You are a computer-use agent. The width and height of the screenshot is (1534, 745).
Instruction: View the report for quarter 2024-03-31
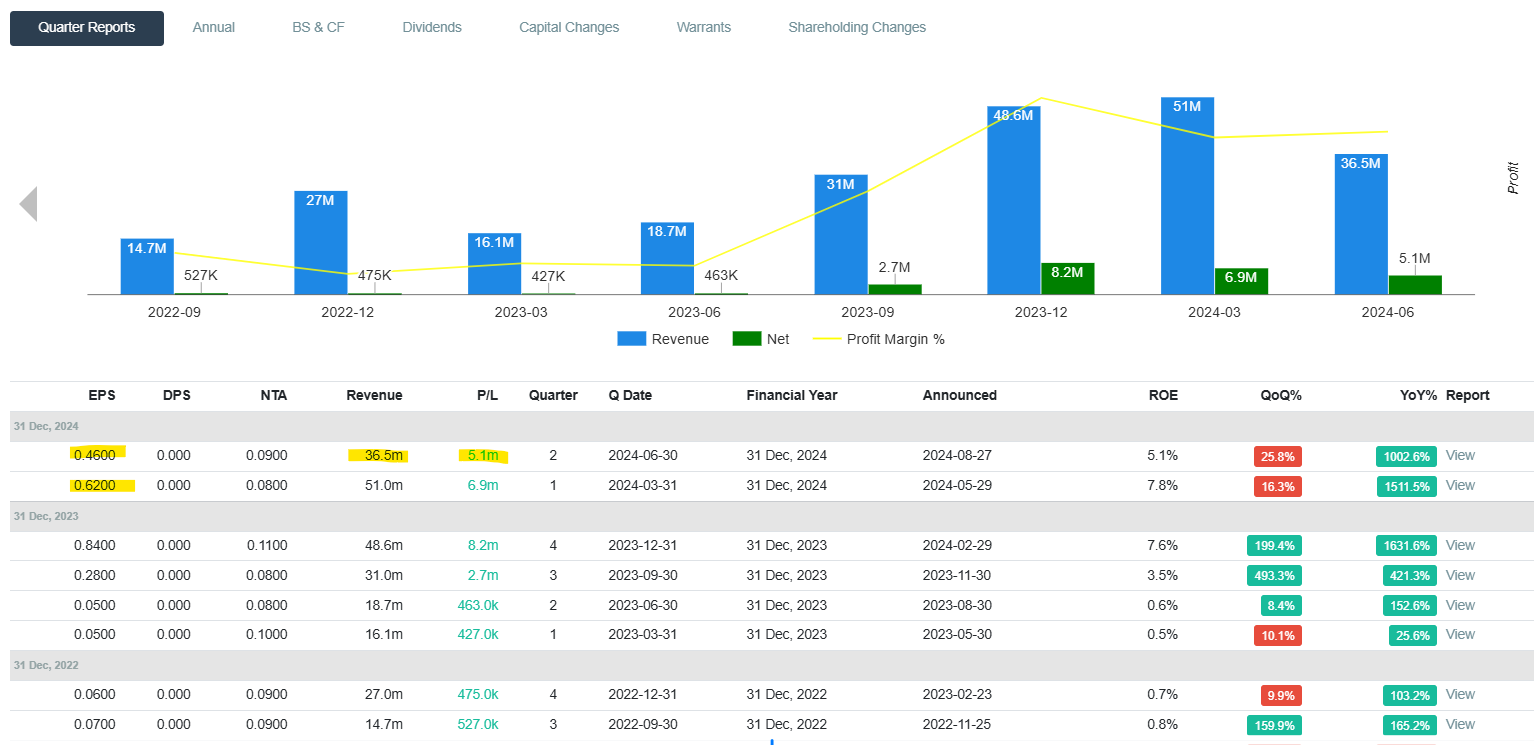[x=1460, y=485]
